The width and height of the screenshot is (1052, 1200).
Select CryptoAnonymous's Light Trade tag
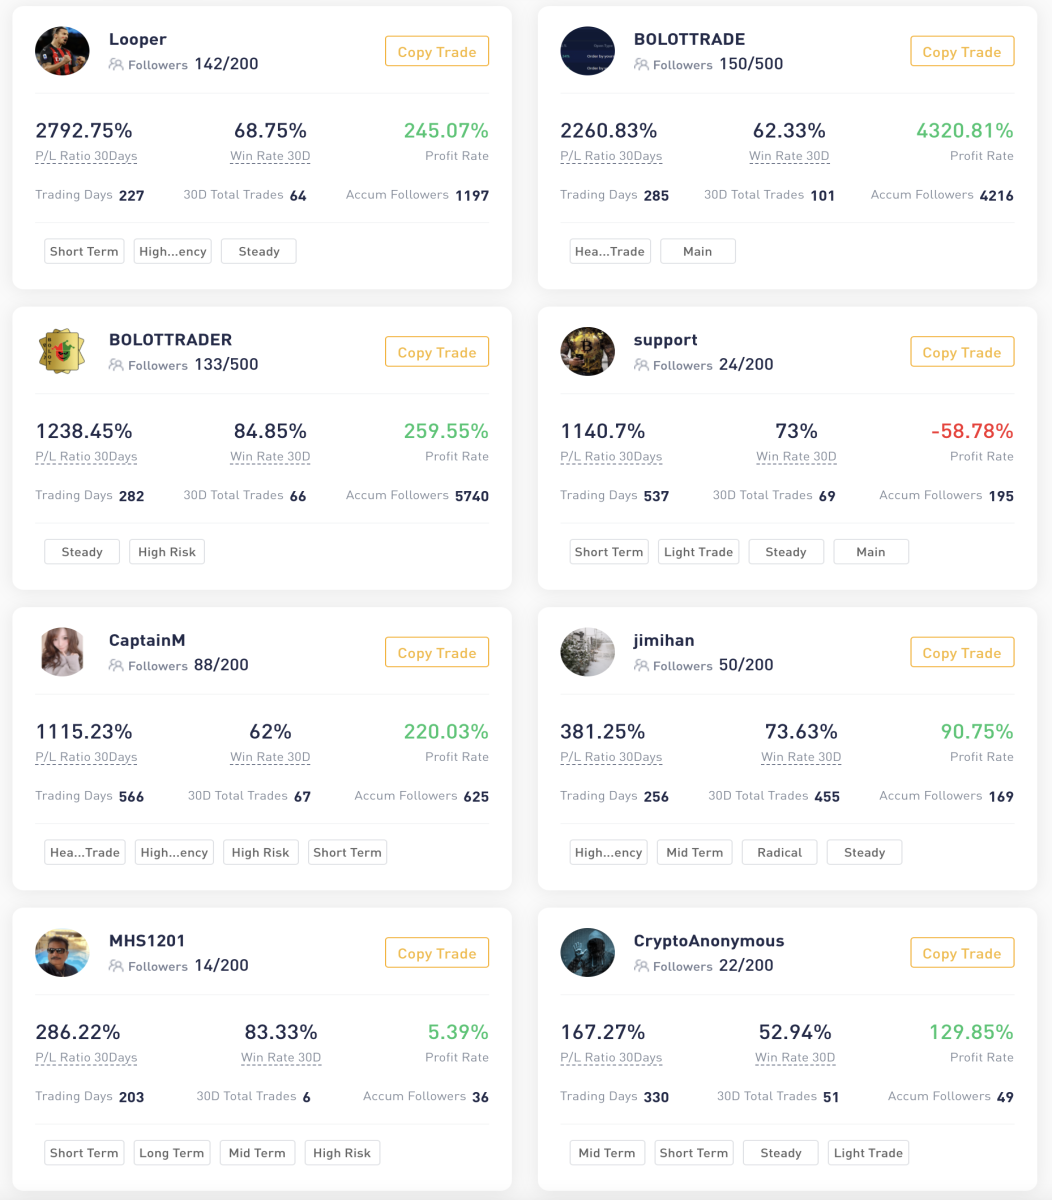click(x=868, y=1153)
